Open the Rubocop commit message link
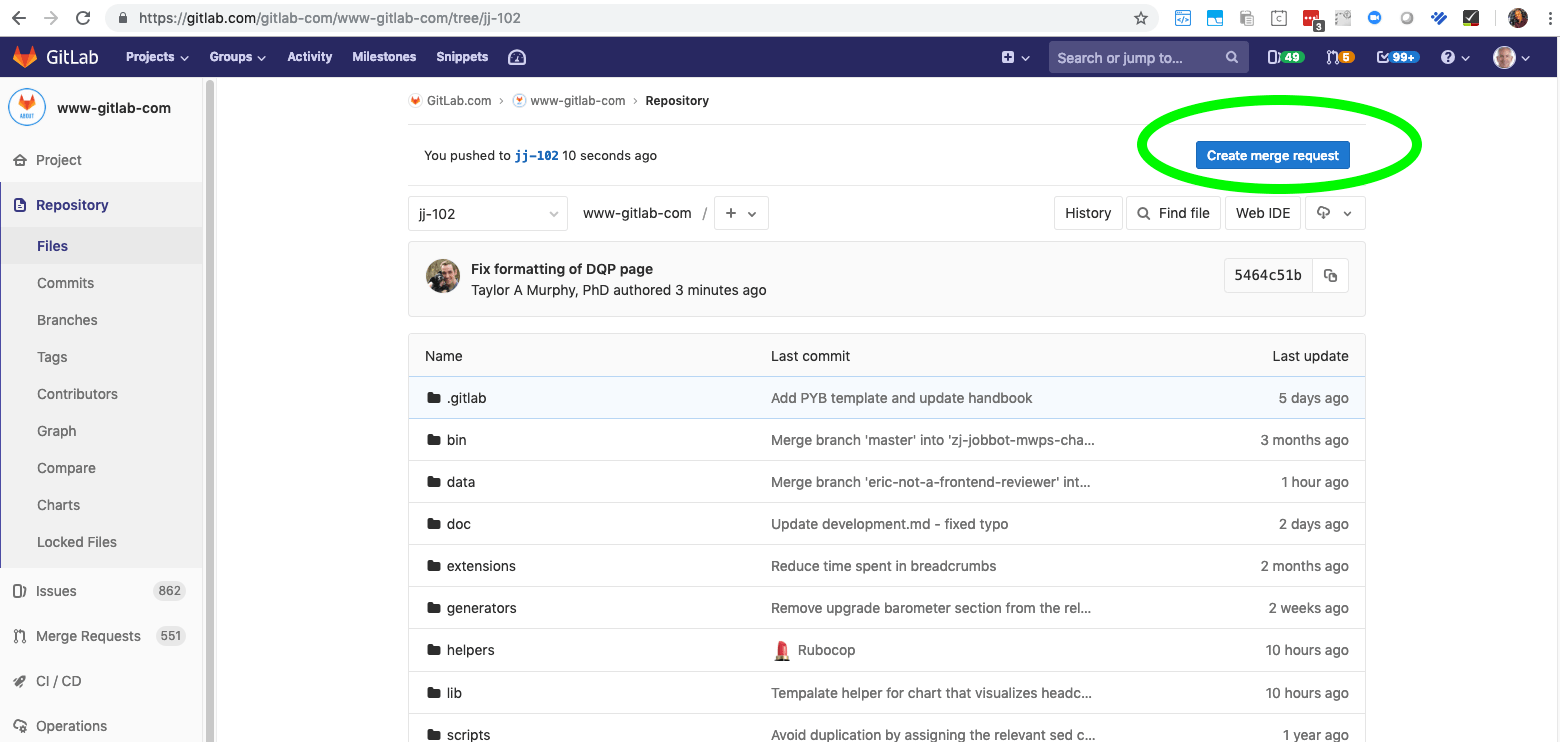The image size is (1560, 742). click(826, 650)
